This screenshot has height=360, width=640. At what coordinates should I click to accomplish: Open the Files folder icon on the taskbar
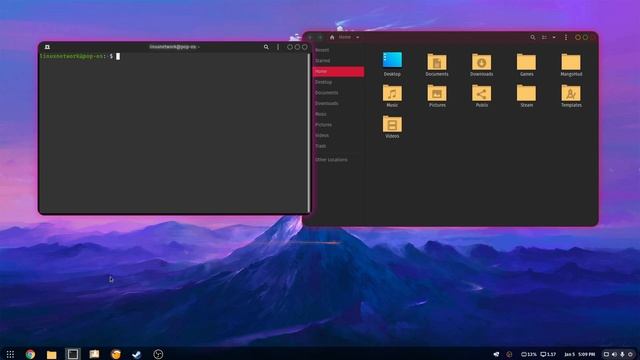point(51,354)
